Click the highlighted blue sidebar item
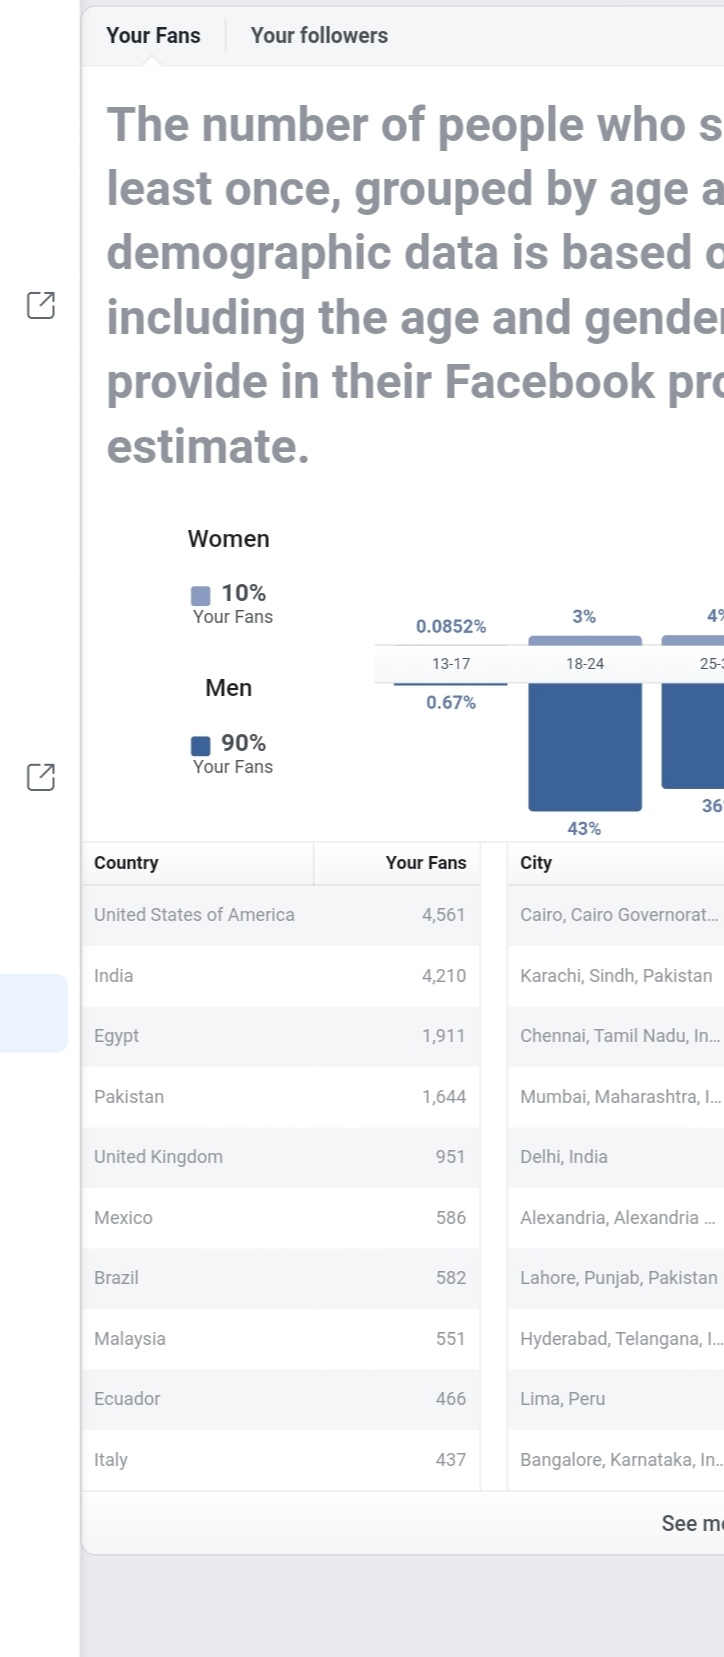This screenshot has width=724, height=1657. [33, 1013]
